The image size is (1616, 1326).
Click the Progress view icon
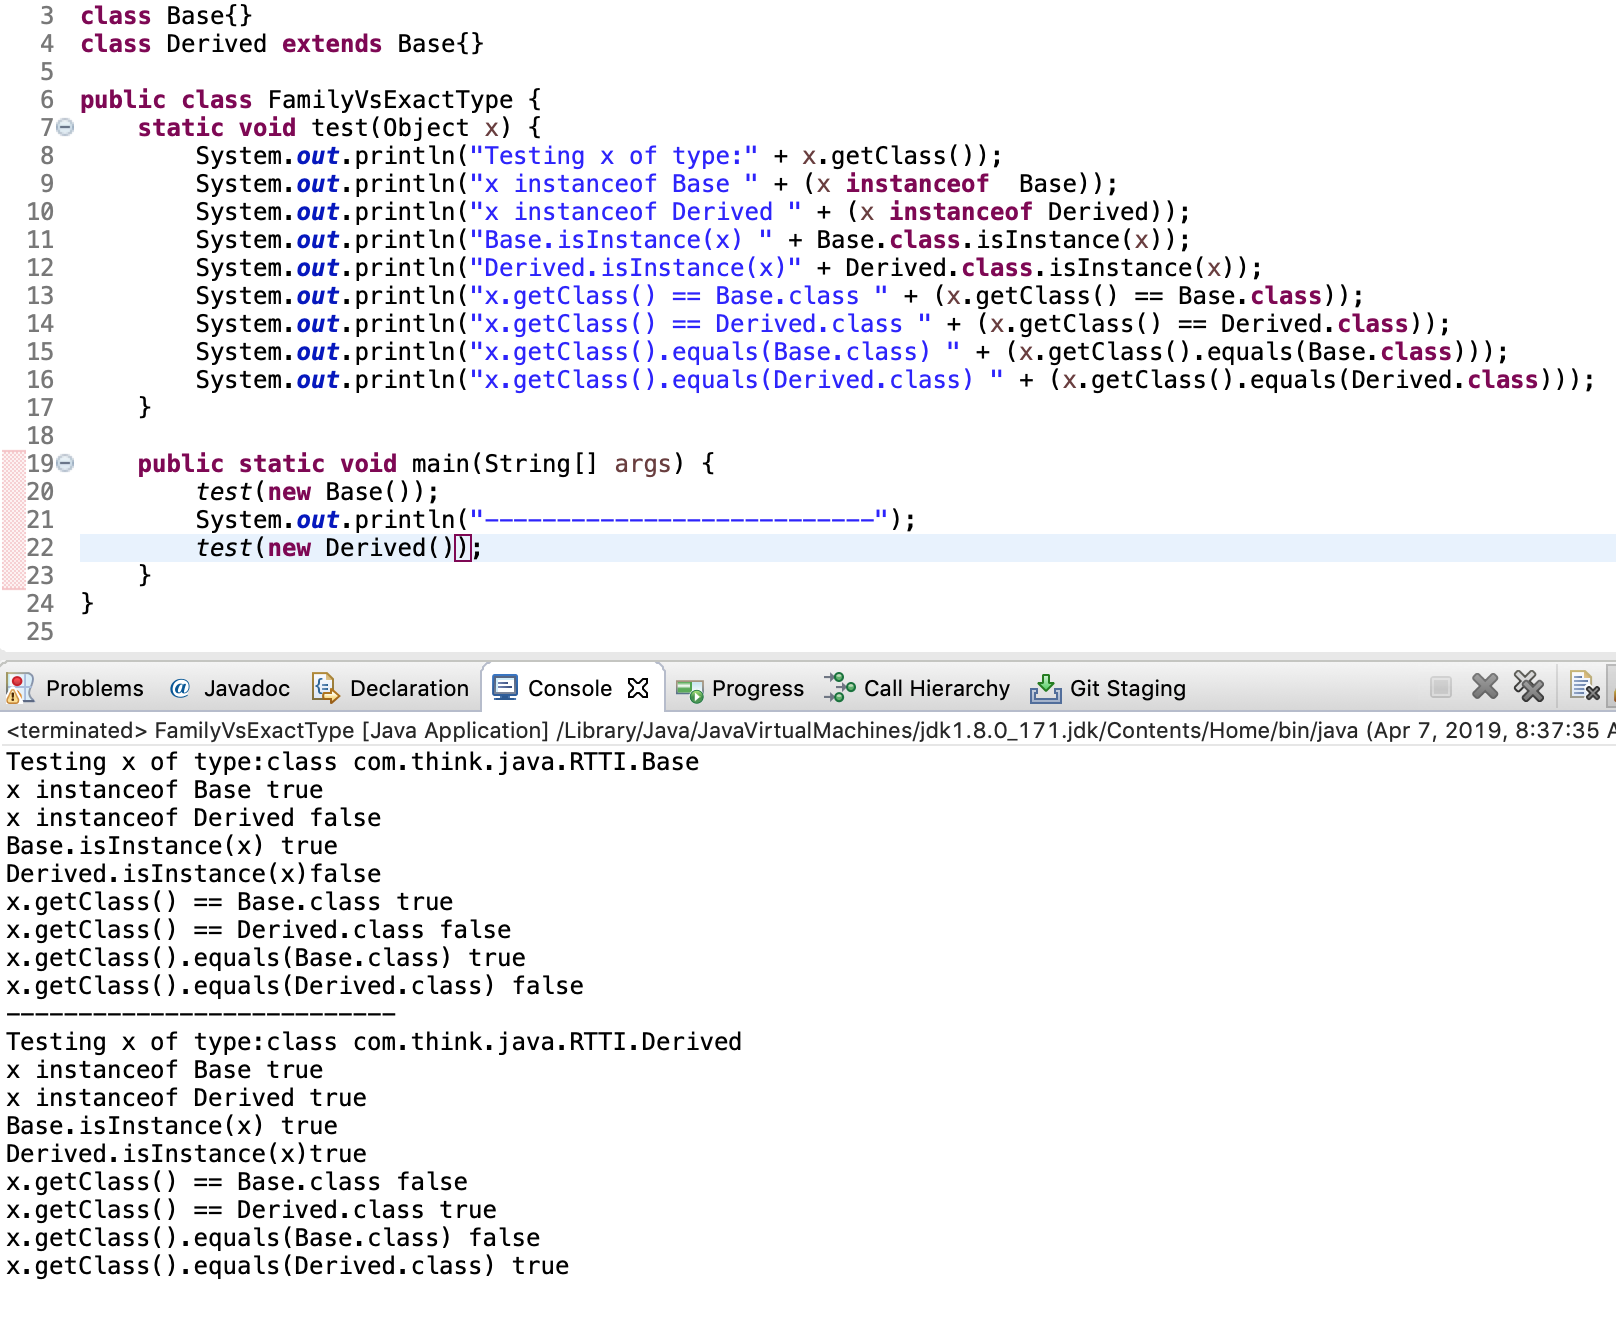tap(688, 688)
